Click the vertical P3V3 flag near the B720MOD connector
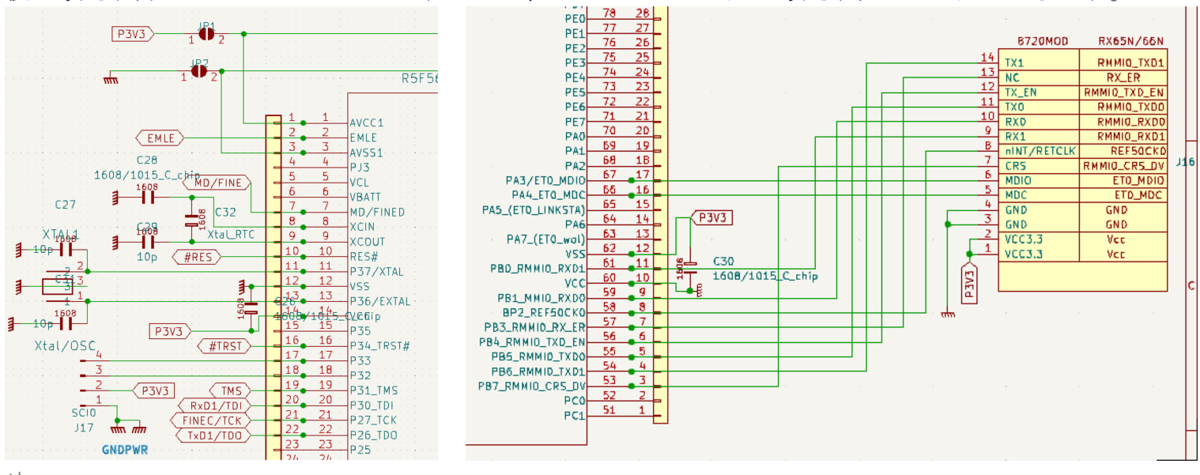 coord(967,284)
